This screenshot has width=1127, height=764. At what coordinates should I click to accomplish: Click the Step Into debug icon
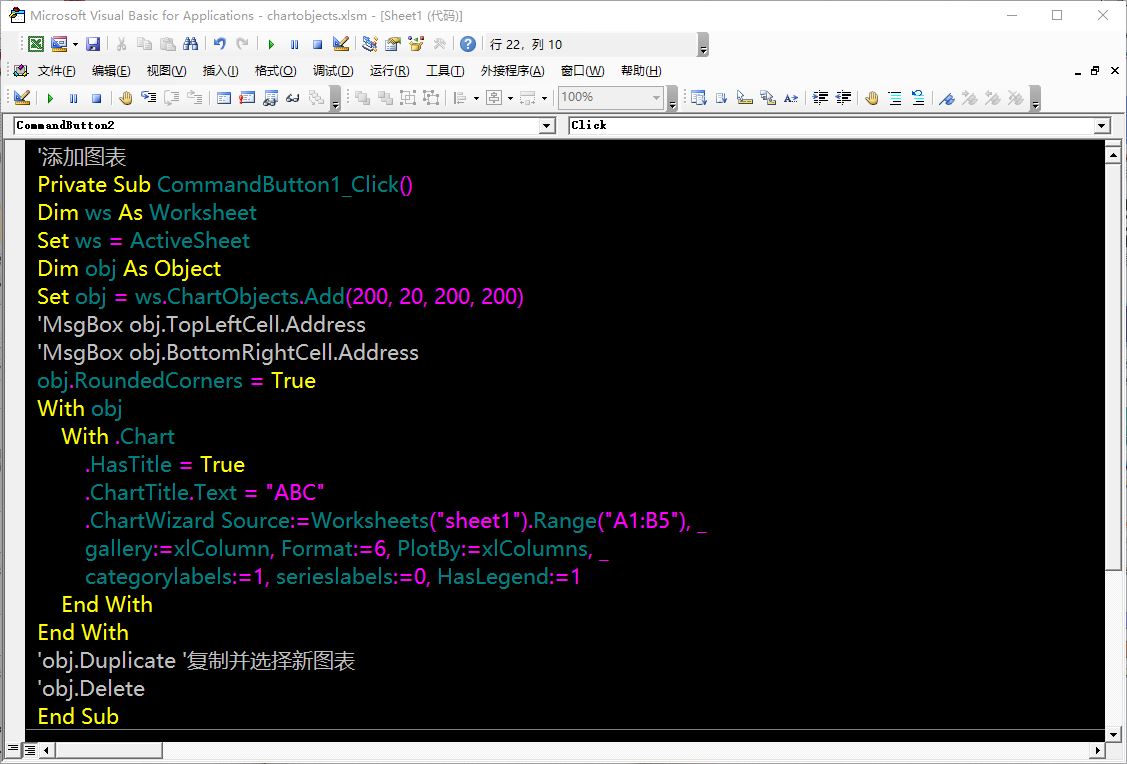[149, 98]
